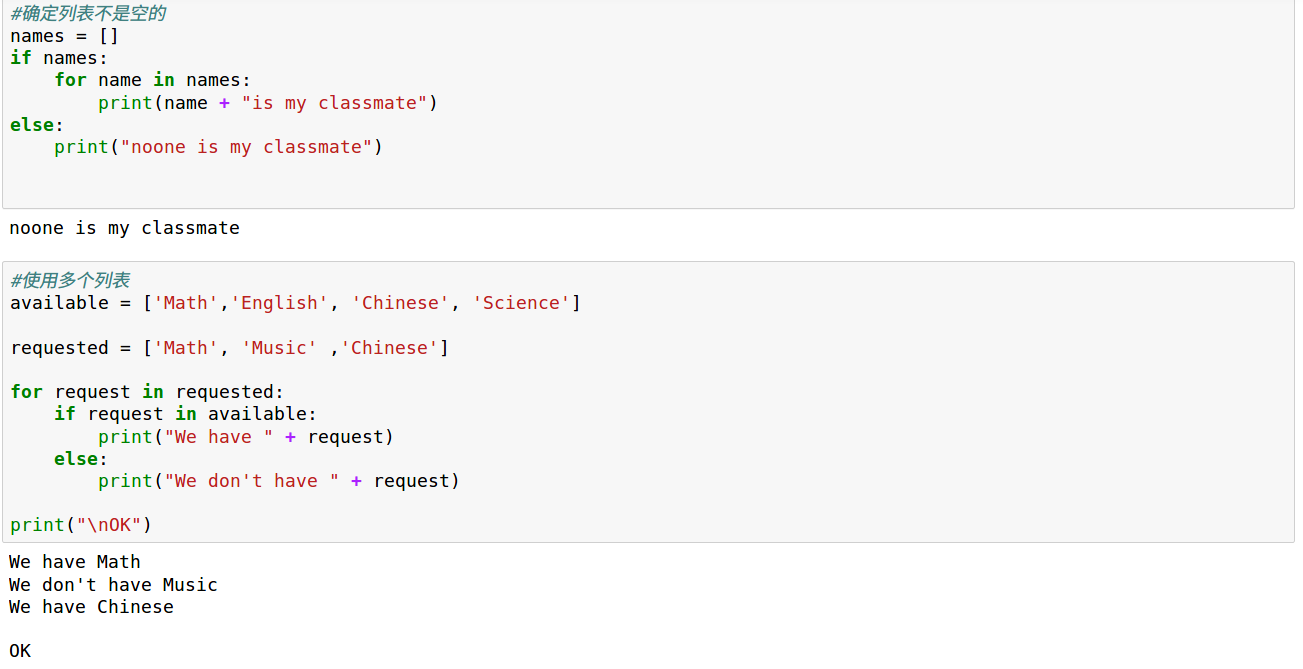Image resolution: width=1303 pixels, height=669 pixels.
Task: Click the 'requested' list assignment line
Action: (x=229, y=348)
